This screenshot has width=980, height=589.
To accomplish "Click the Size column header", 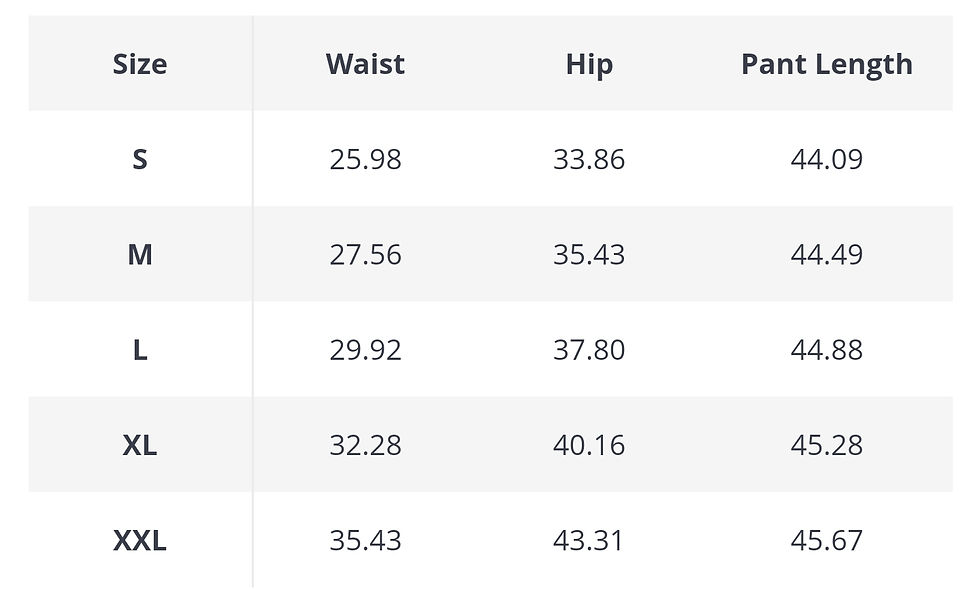I will pyautogui.click(x=140, y=64).
